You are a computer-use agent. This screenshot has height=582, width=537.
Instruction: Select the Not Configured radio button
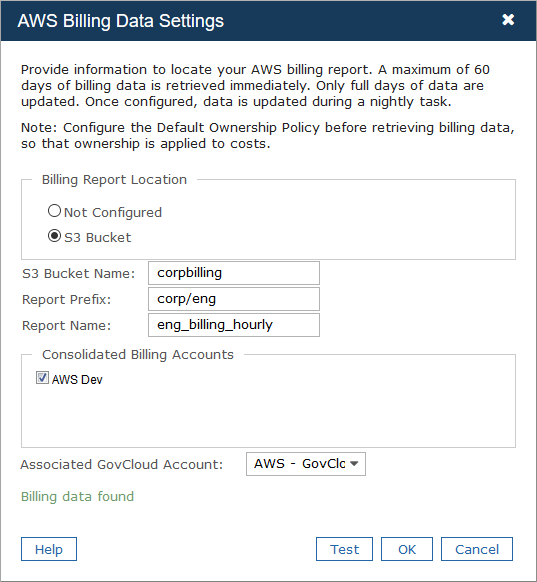[x=55, y=211]
